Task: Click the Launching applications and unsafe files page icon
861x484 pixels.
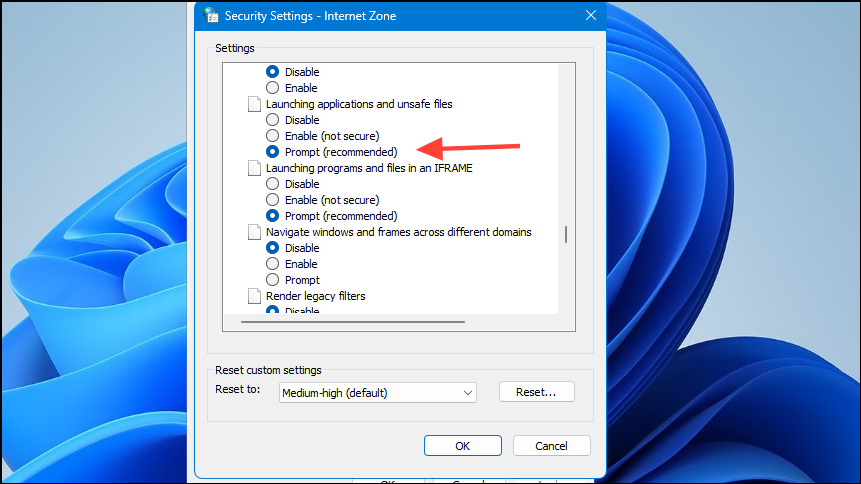Action: 254,104
